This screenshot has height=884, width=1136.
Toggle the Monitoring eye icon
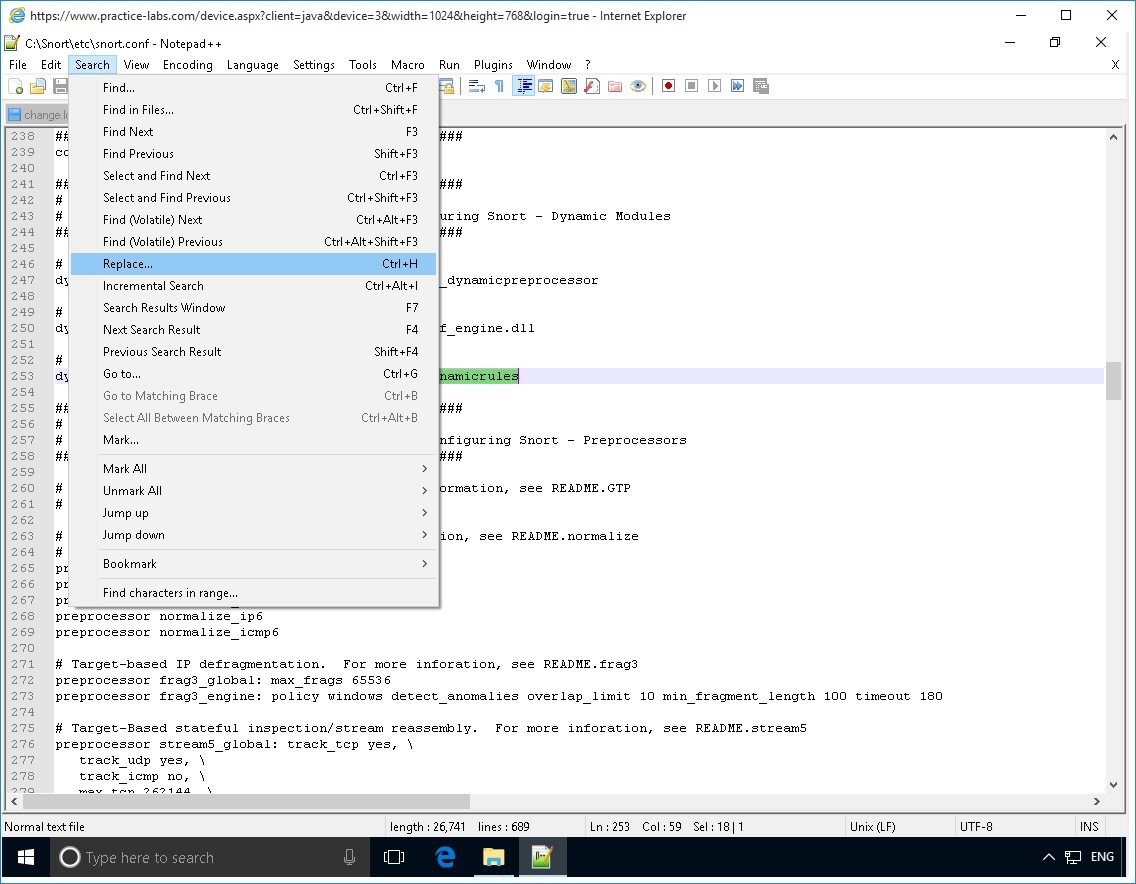point(638,86)
